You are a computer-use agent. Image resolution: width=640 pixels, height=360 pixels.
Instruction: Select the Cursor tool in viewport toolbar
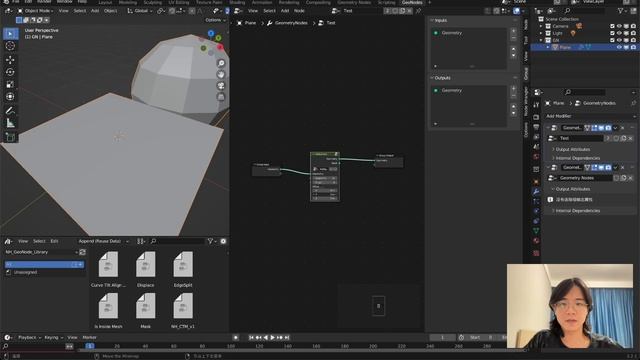point(10,46)
